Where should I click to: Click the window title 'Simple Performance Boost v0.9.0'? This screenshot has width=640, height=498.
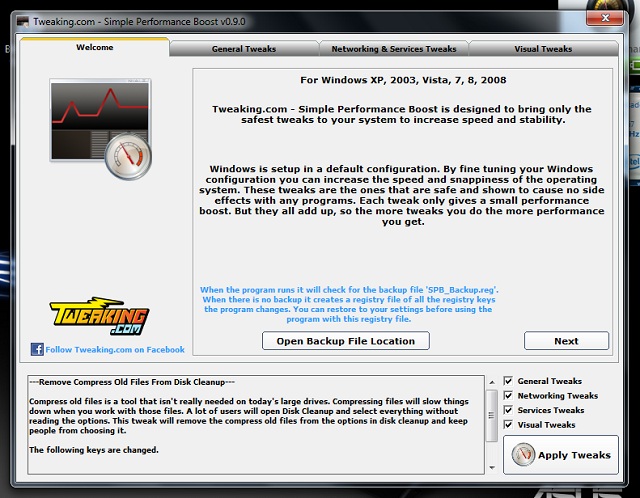[x=175, y=22]
